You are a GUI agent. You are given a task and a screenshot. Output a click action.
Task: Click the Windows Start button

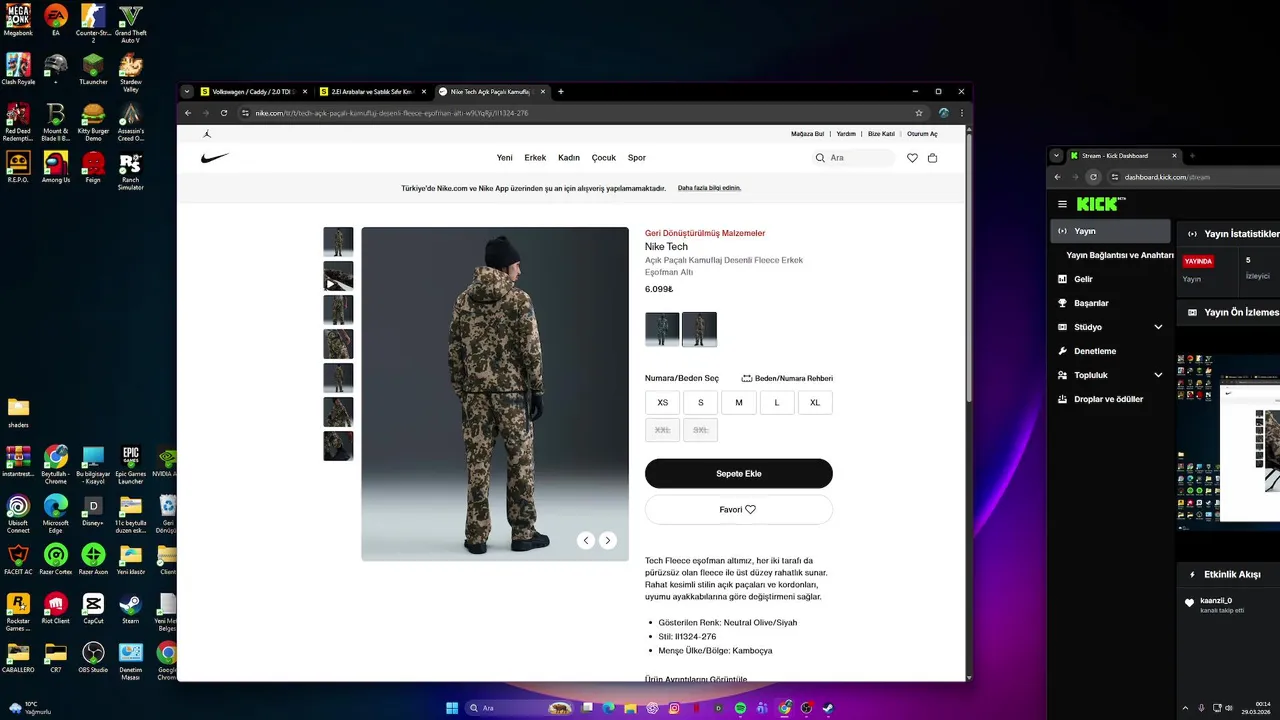(x=452, y=708)
